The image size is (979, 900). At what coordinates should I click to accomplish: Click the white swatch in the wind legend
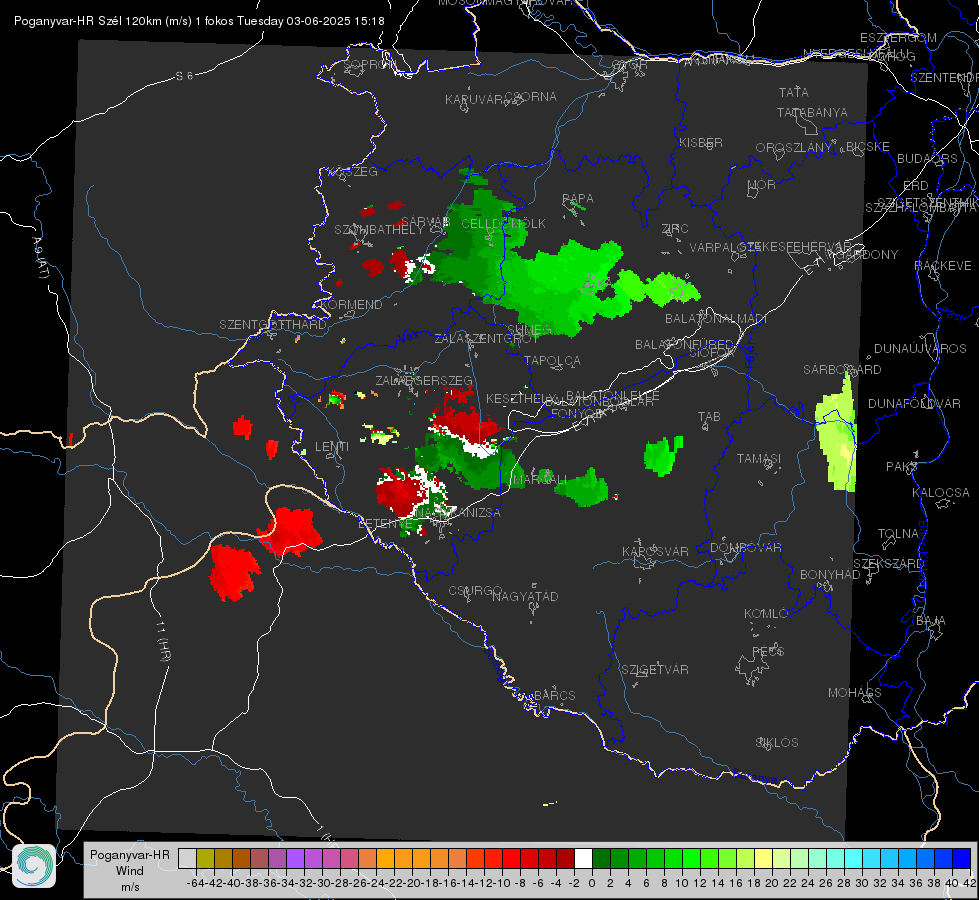click(583, 858)
